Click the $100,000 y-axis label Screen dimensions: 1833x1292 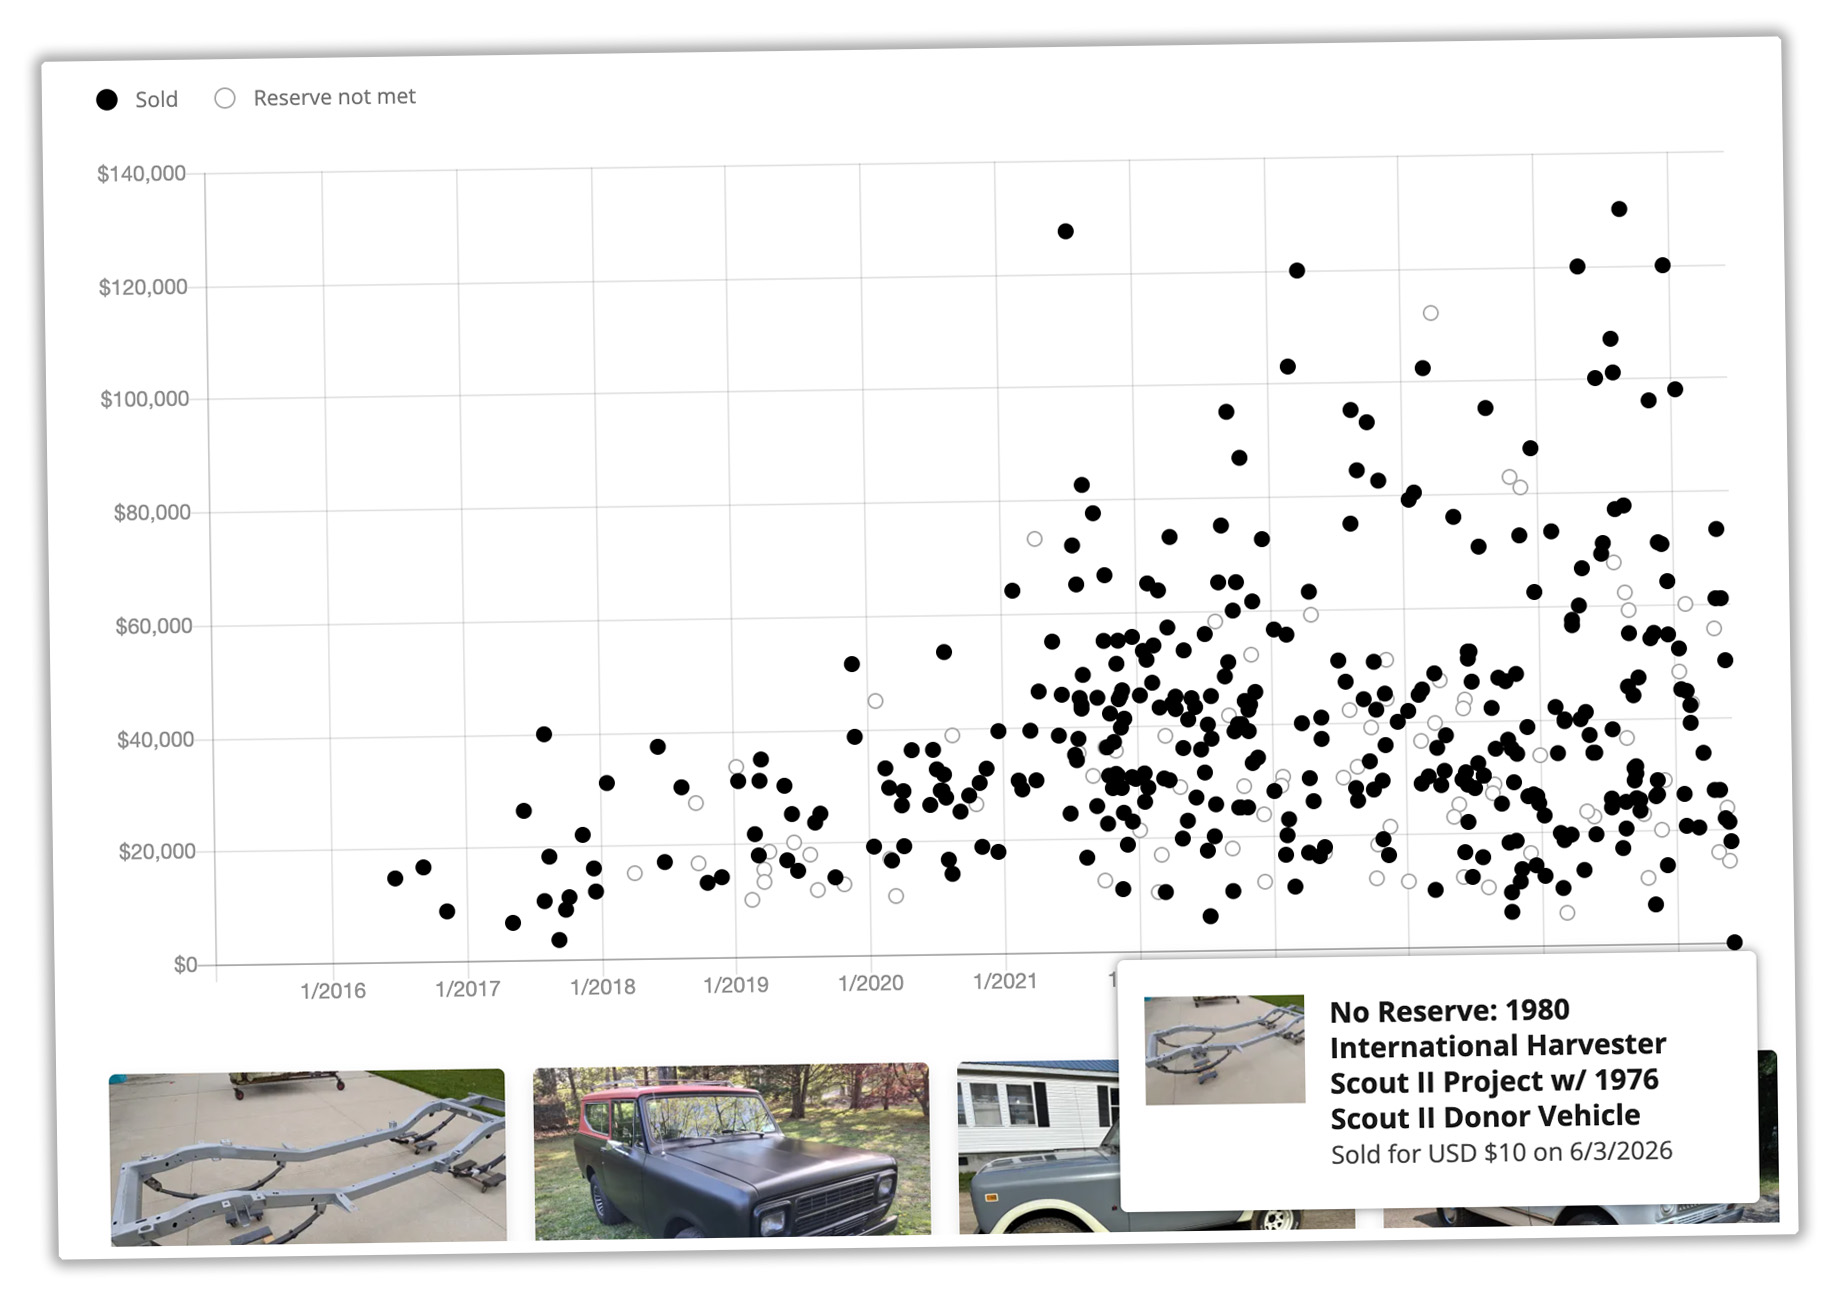point(144,400)
